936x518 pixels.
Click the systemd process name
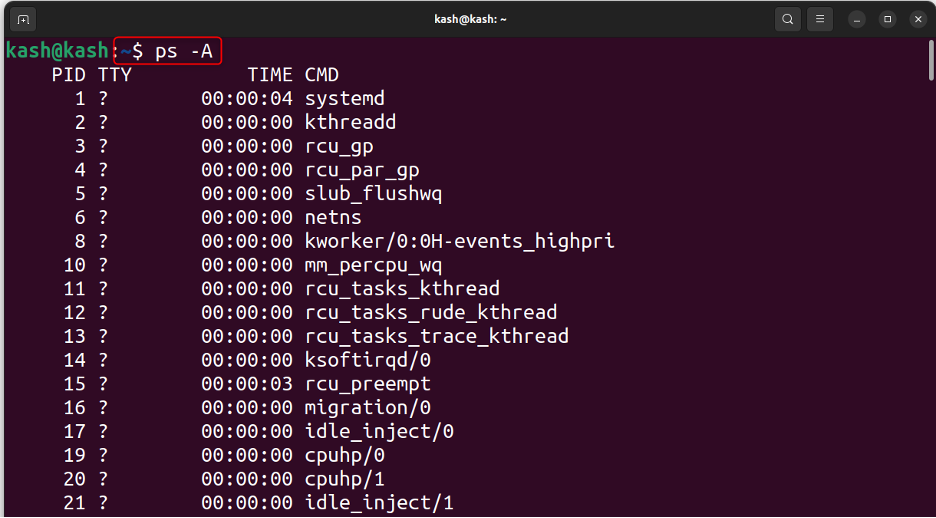point(344,98)
